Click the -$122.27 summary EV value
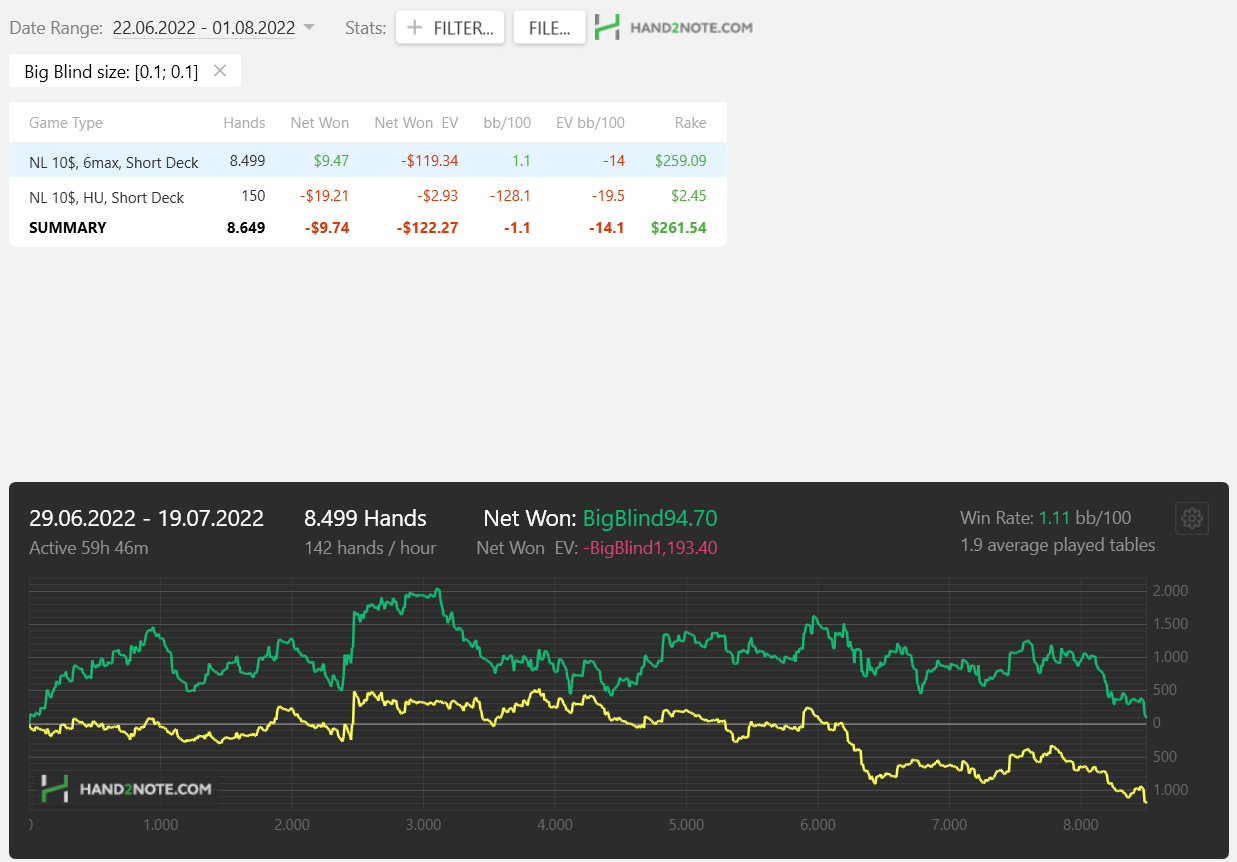 [427, 227]
